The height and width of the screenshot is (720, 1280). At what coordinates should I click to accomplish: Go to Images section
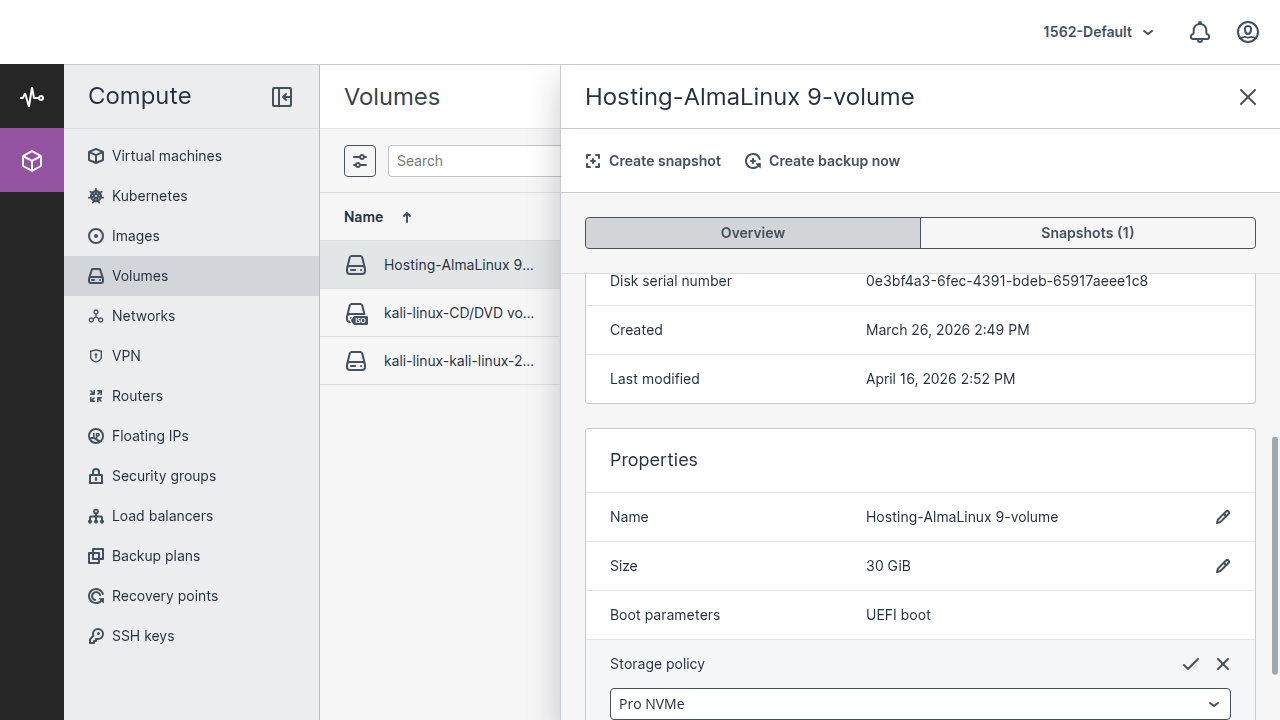click(191, 236)
